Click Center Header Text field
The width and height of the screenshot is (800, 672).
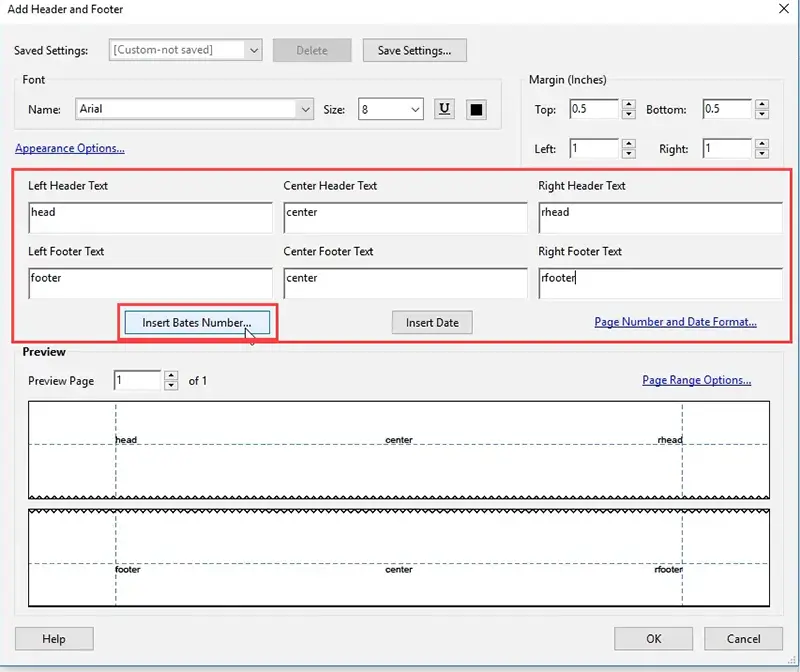coord(406,217)
